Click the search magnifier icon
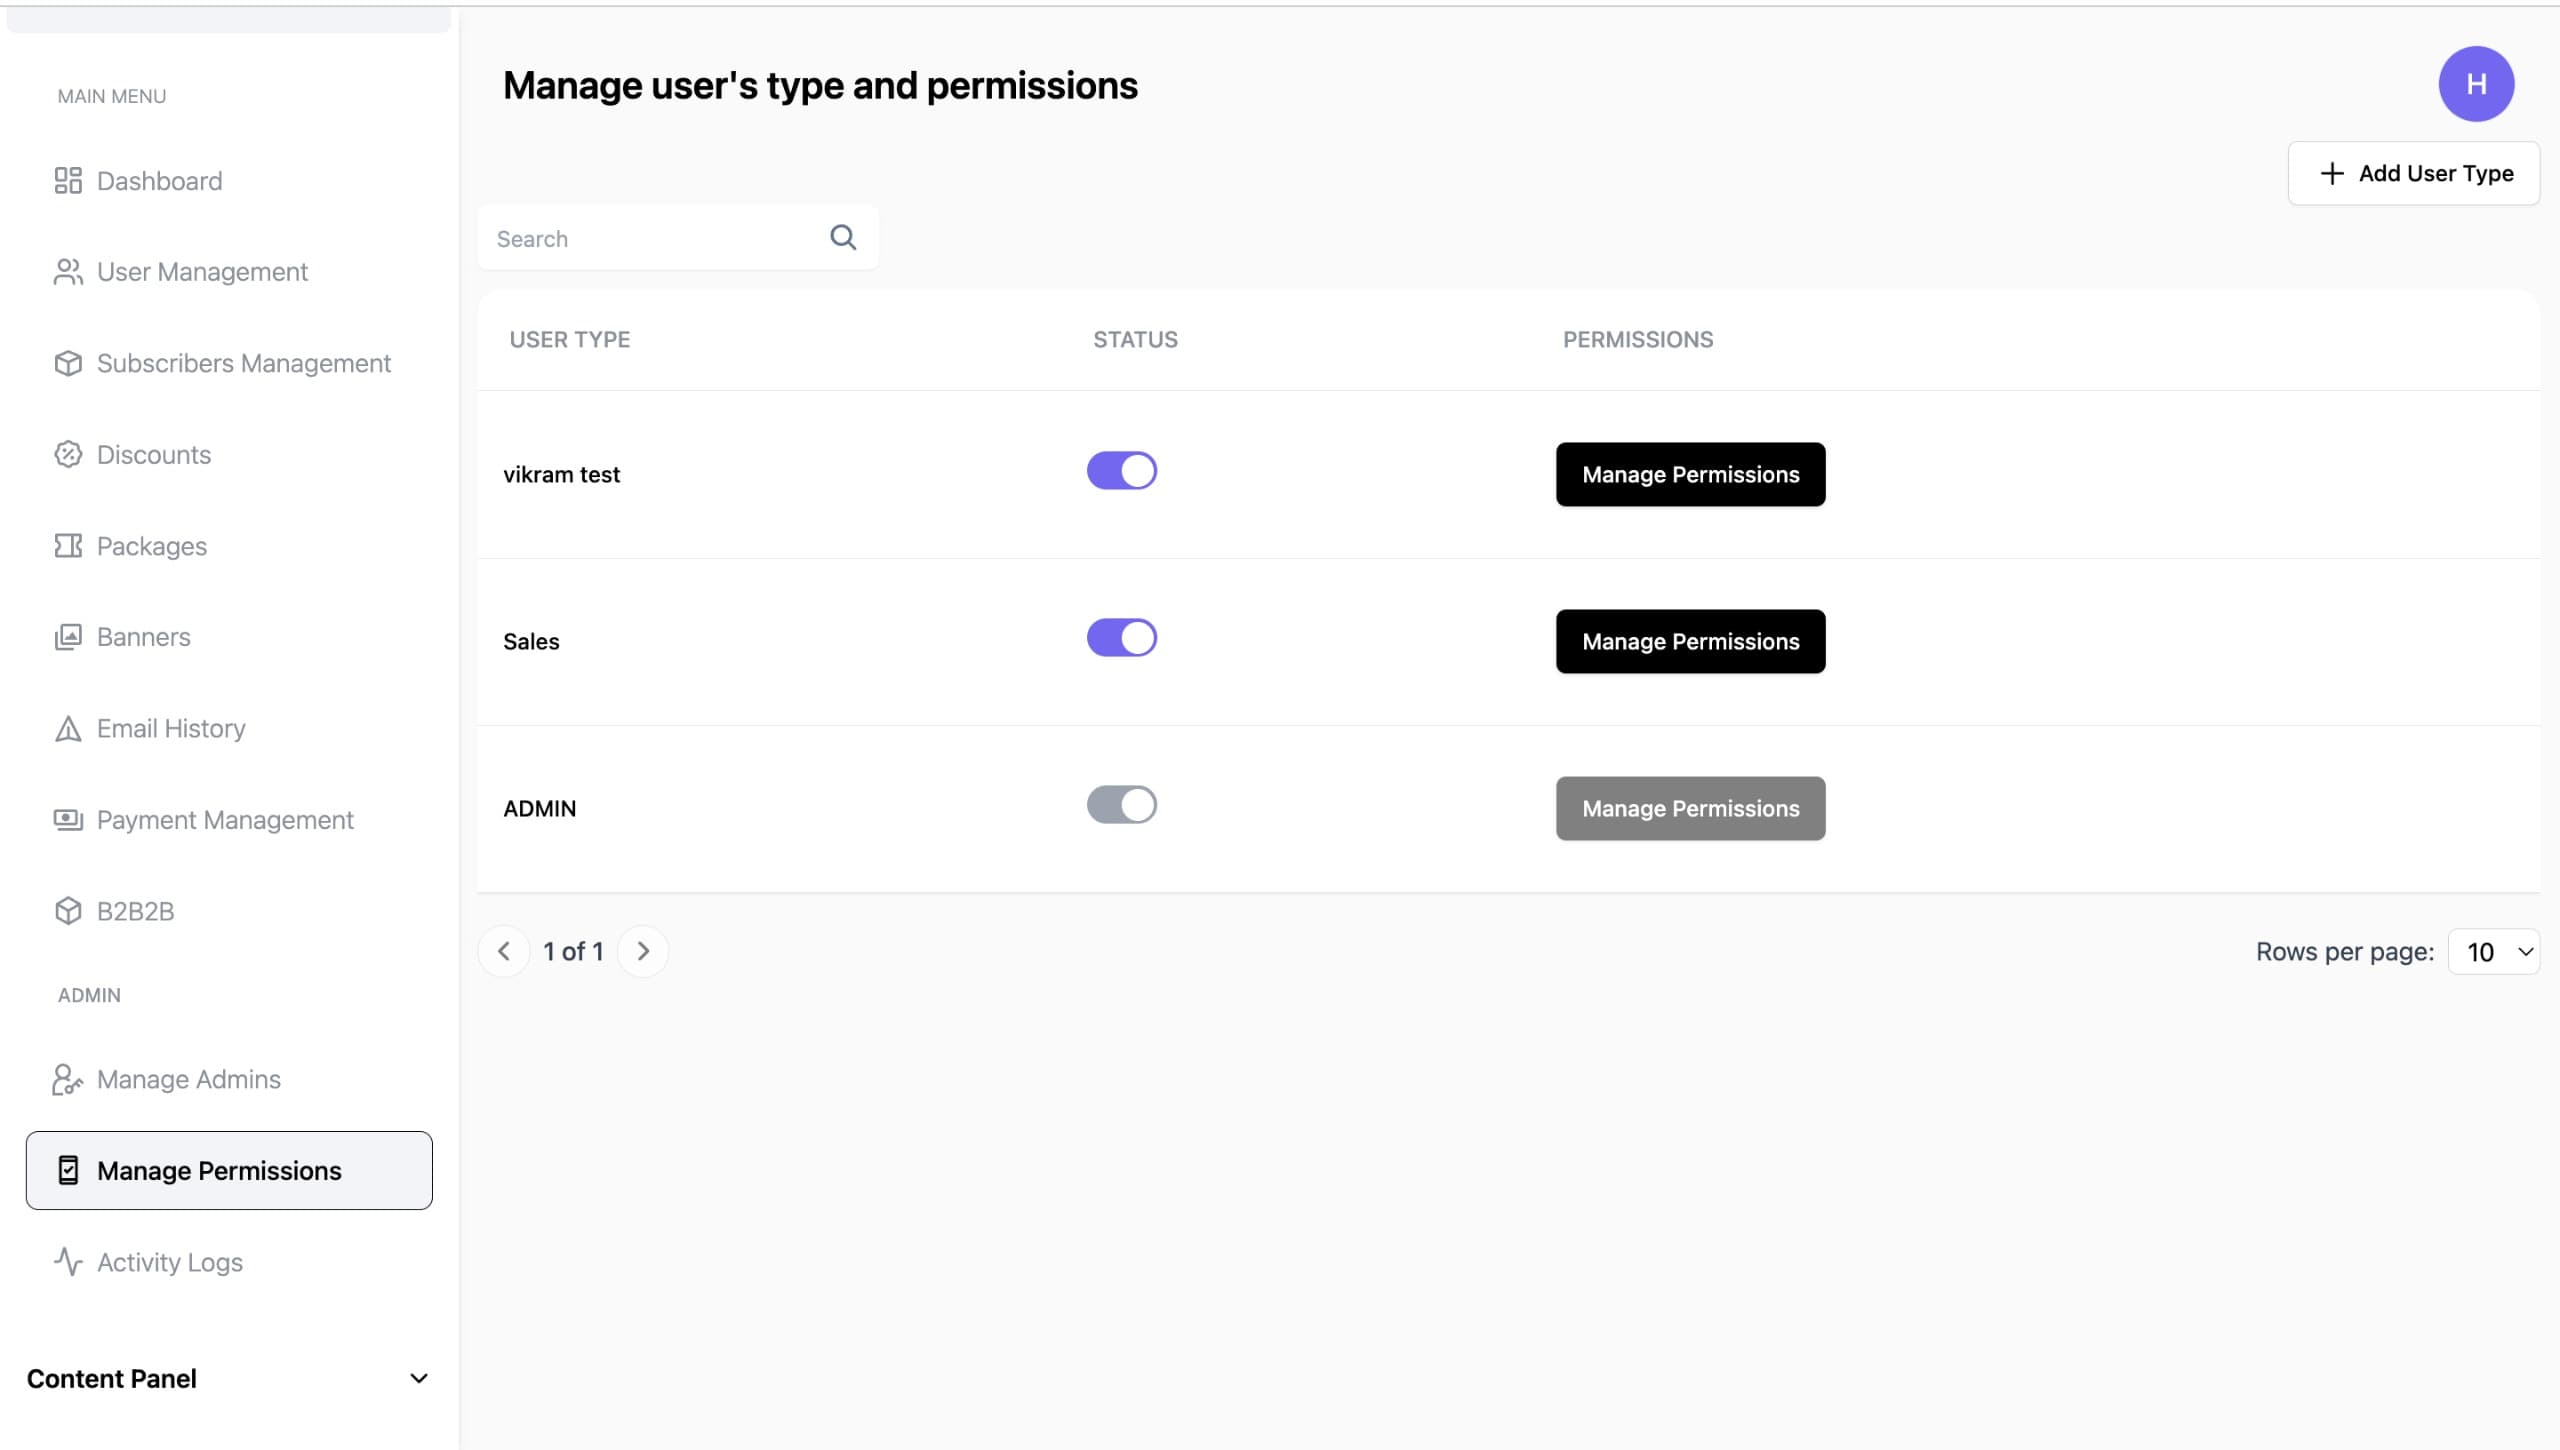 point(842,237)
